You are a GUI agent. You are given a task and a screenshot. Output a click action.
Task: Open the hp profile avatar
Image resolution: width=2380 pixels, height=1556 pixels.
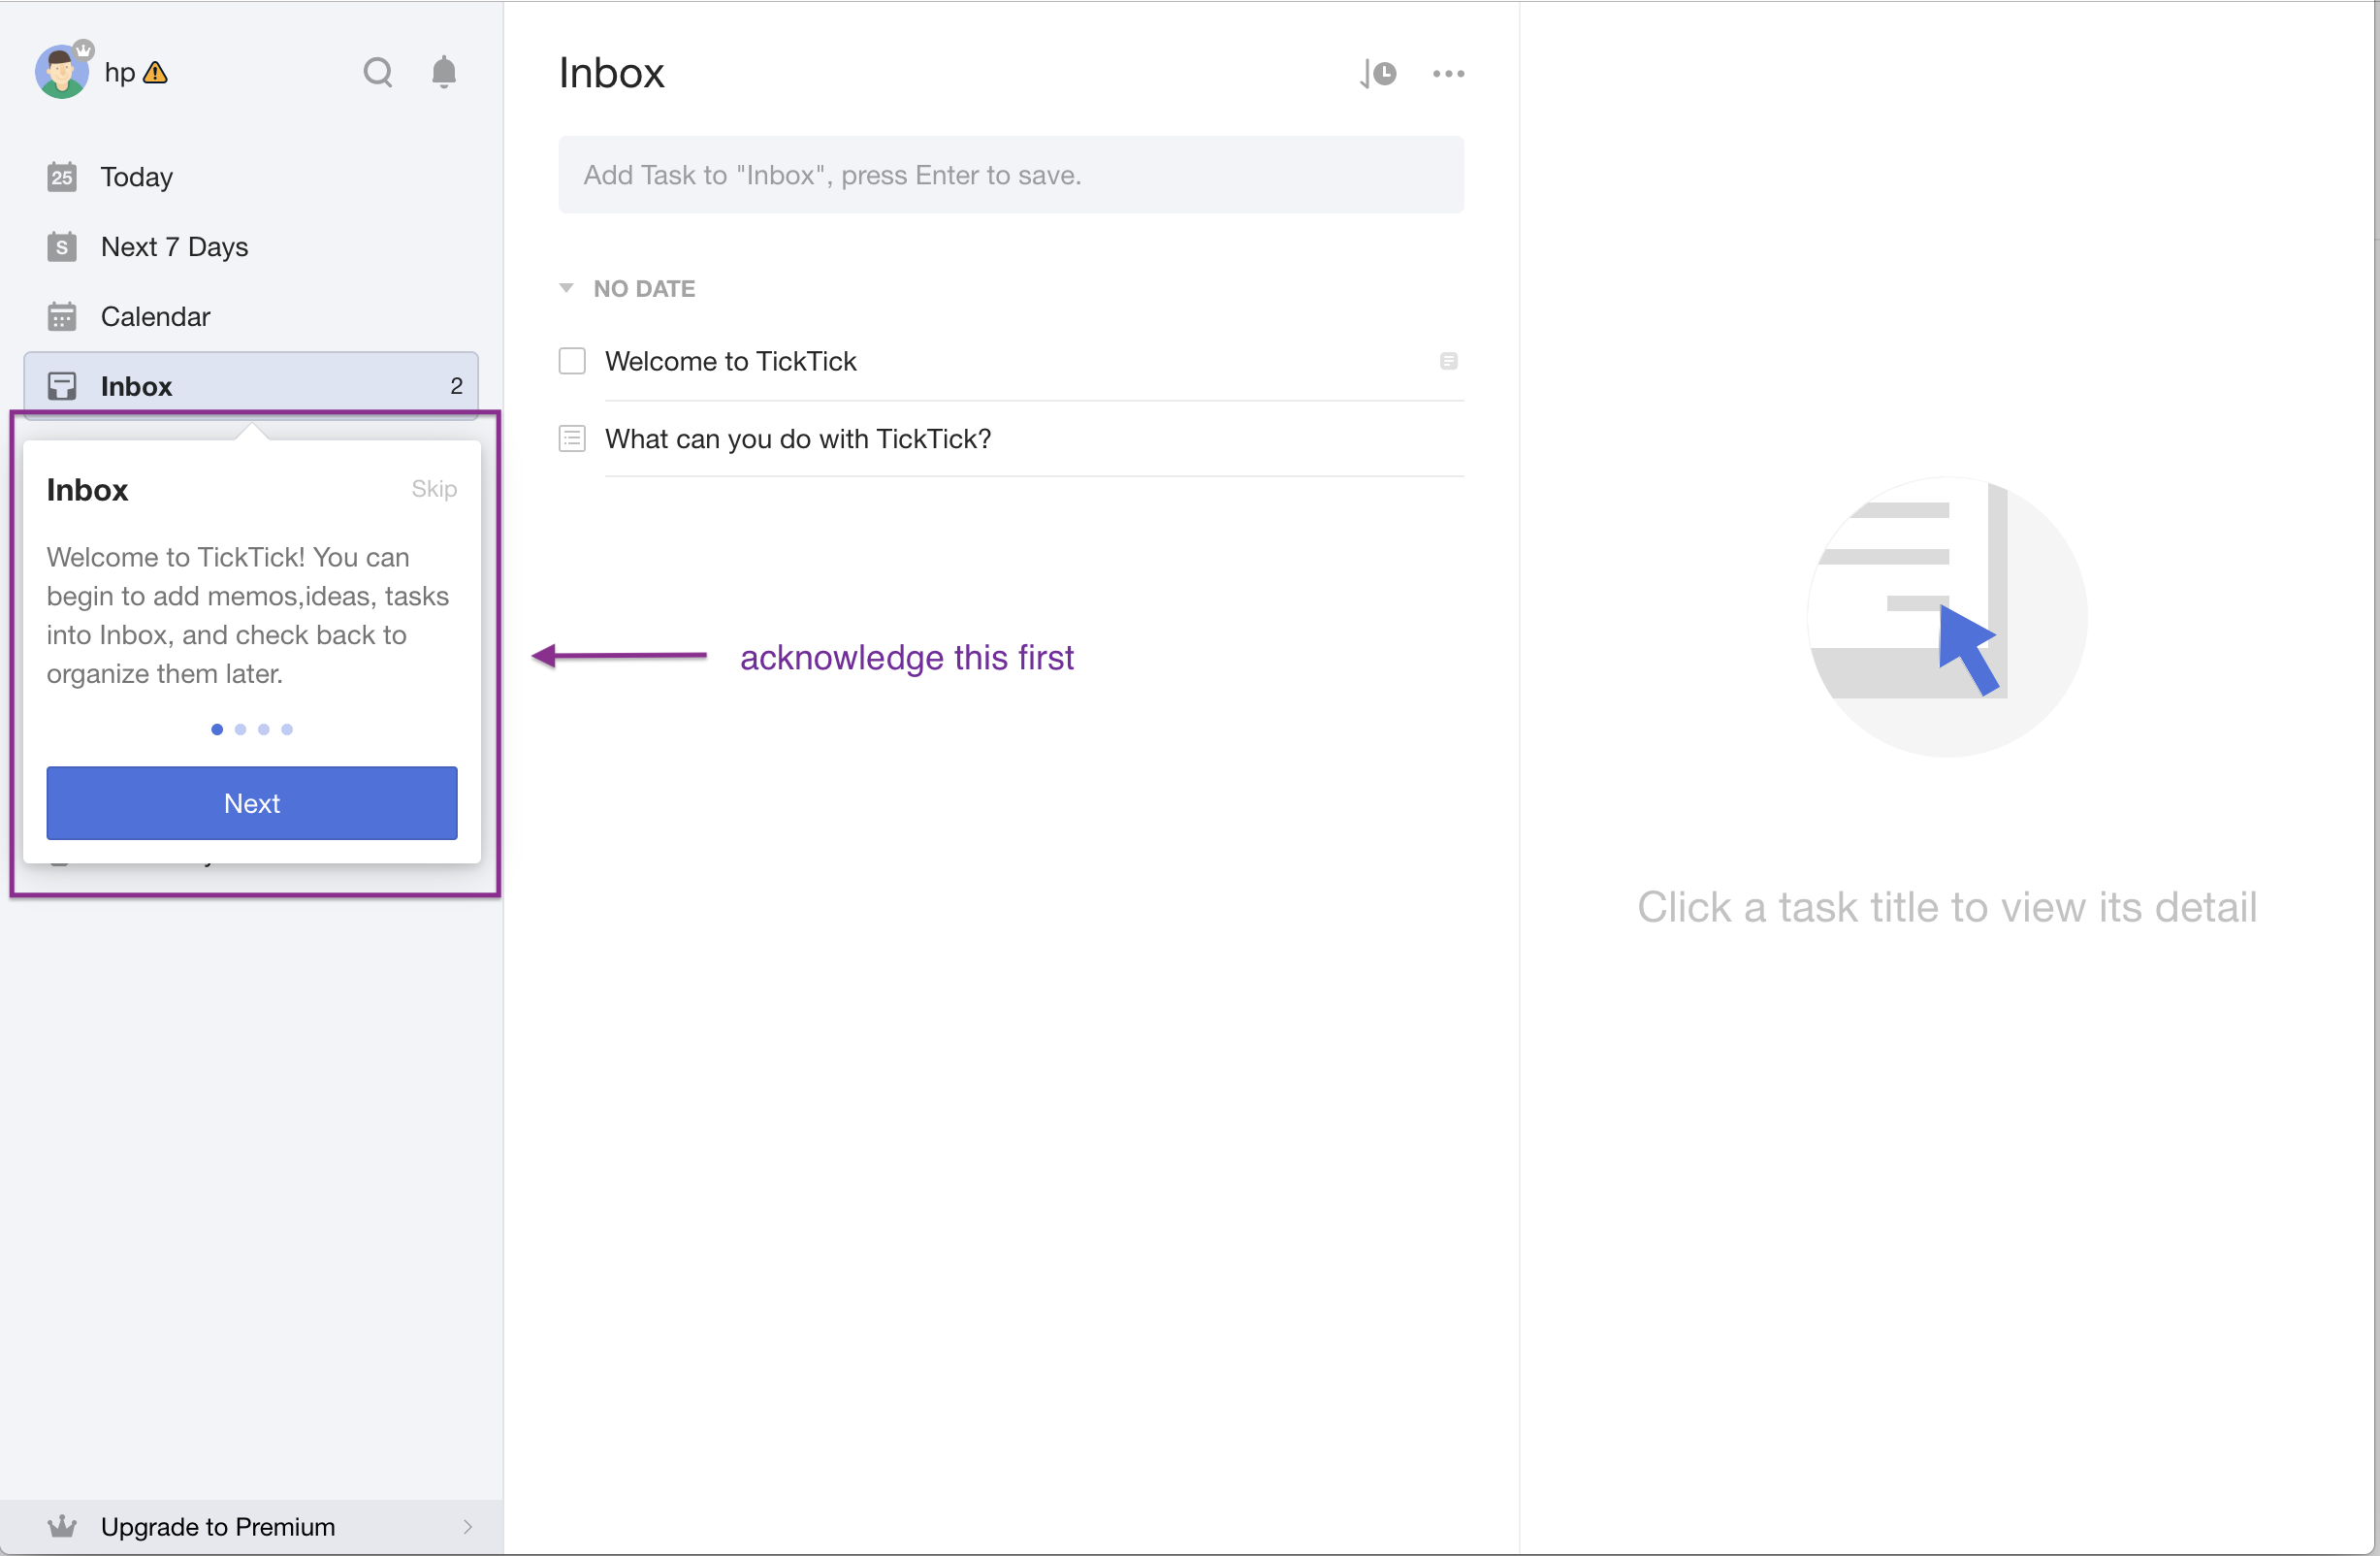pyautogui.click(x=62, y=71)
